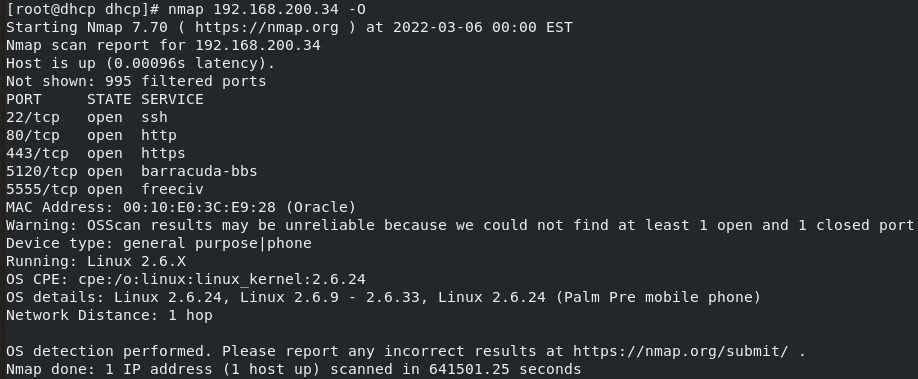Click the STATE column header
Image resolution: width=918 pixels, height=379 pixels.
(109, 100)
